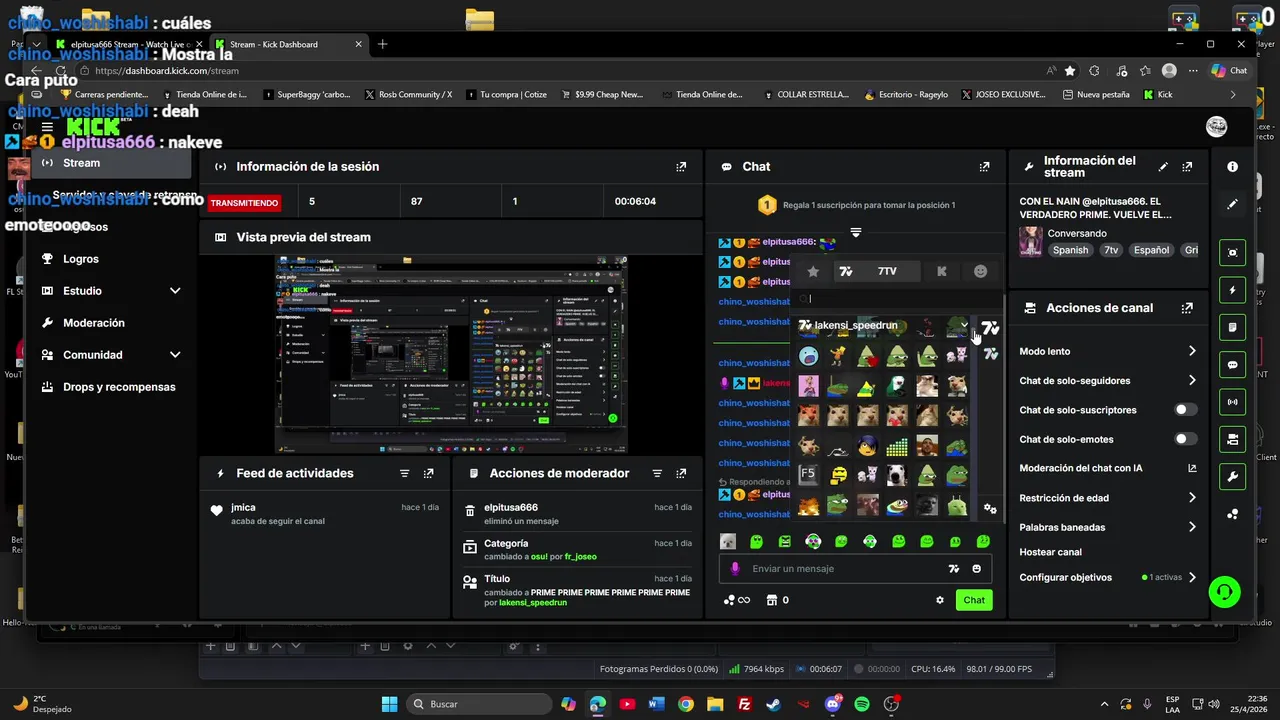Open the emote picker settings gear

[x=990, y=509]
